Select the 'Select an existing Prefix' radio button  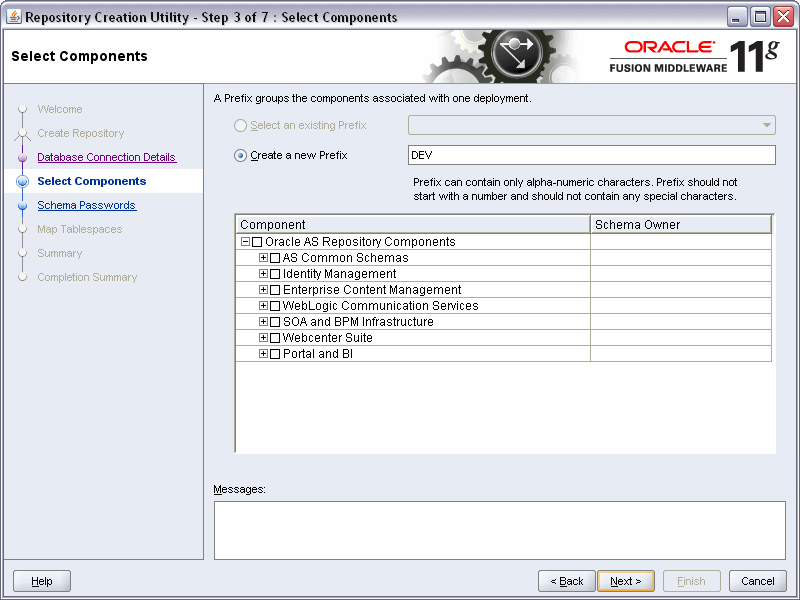click(x=240, y=126)
